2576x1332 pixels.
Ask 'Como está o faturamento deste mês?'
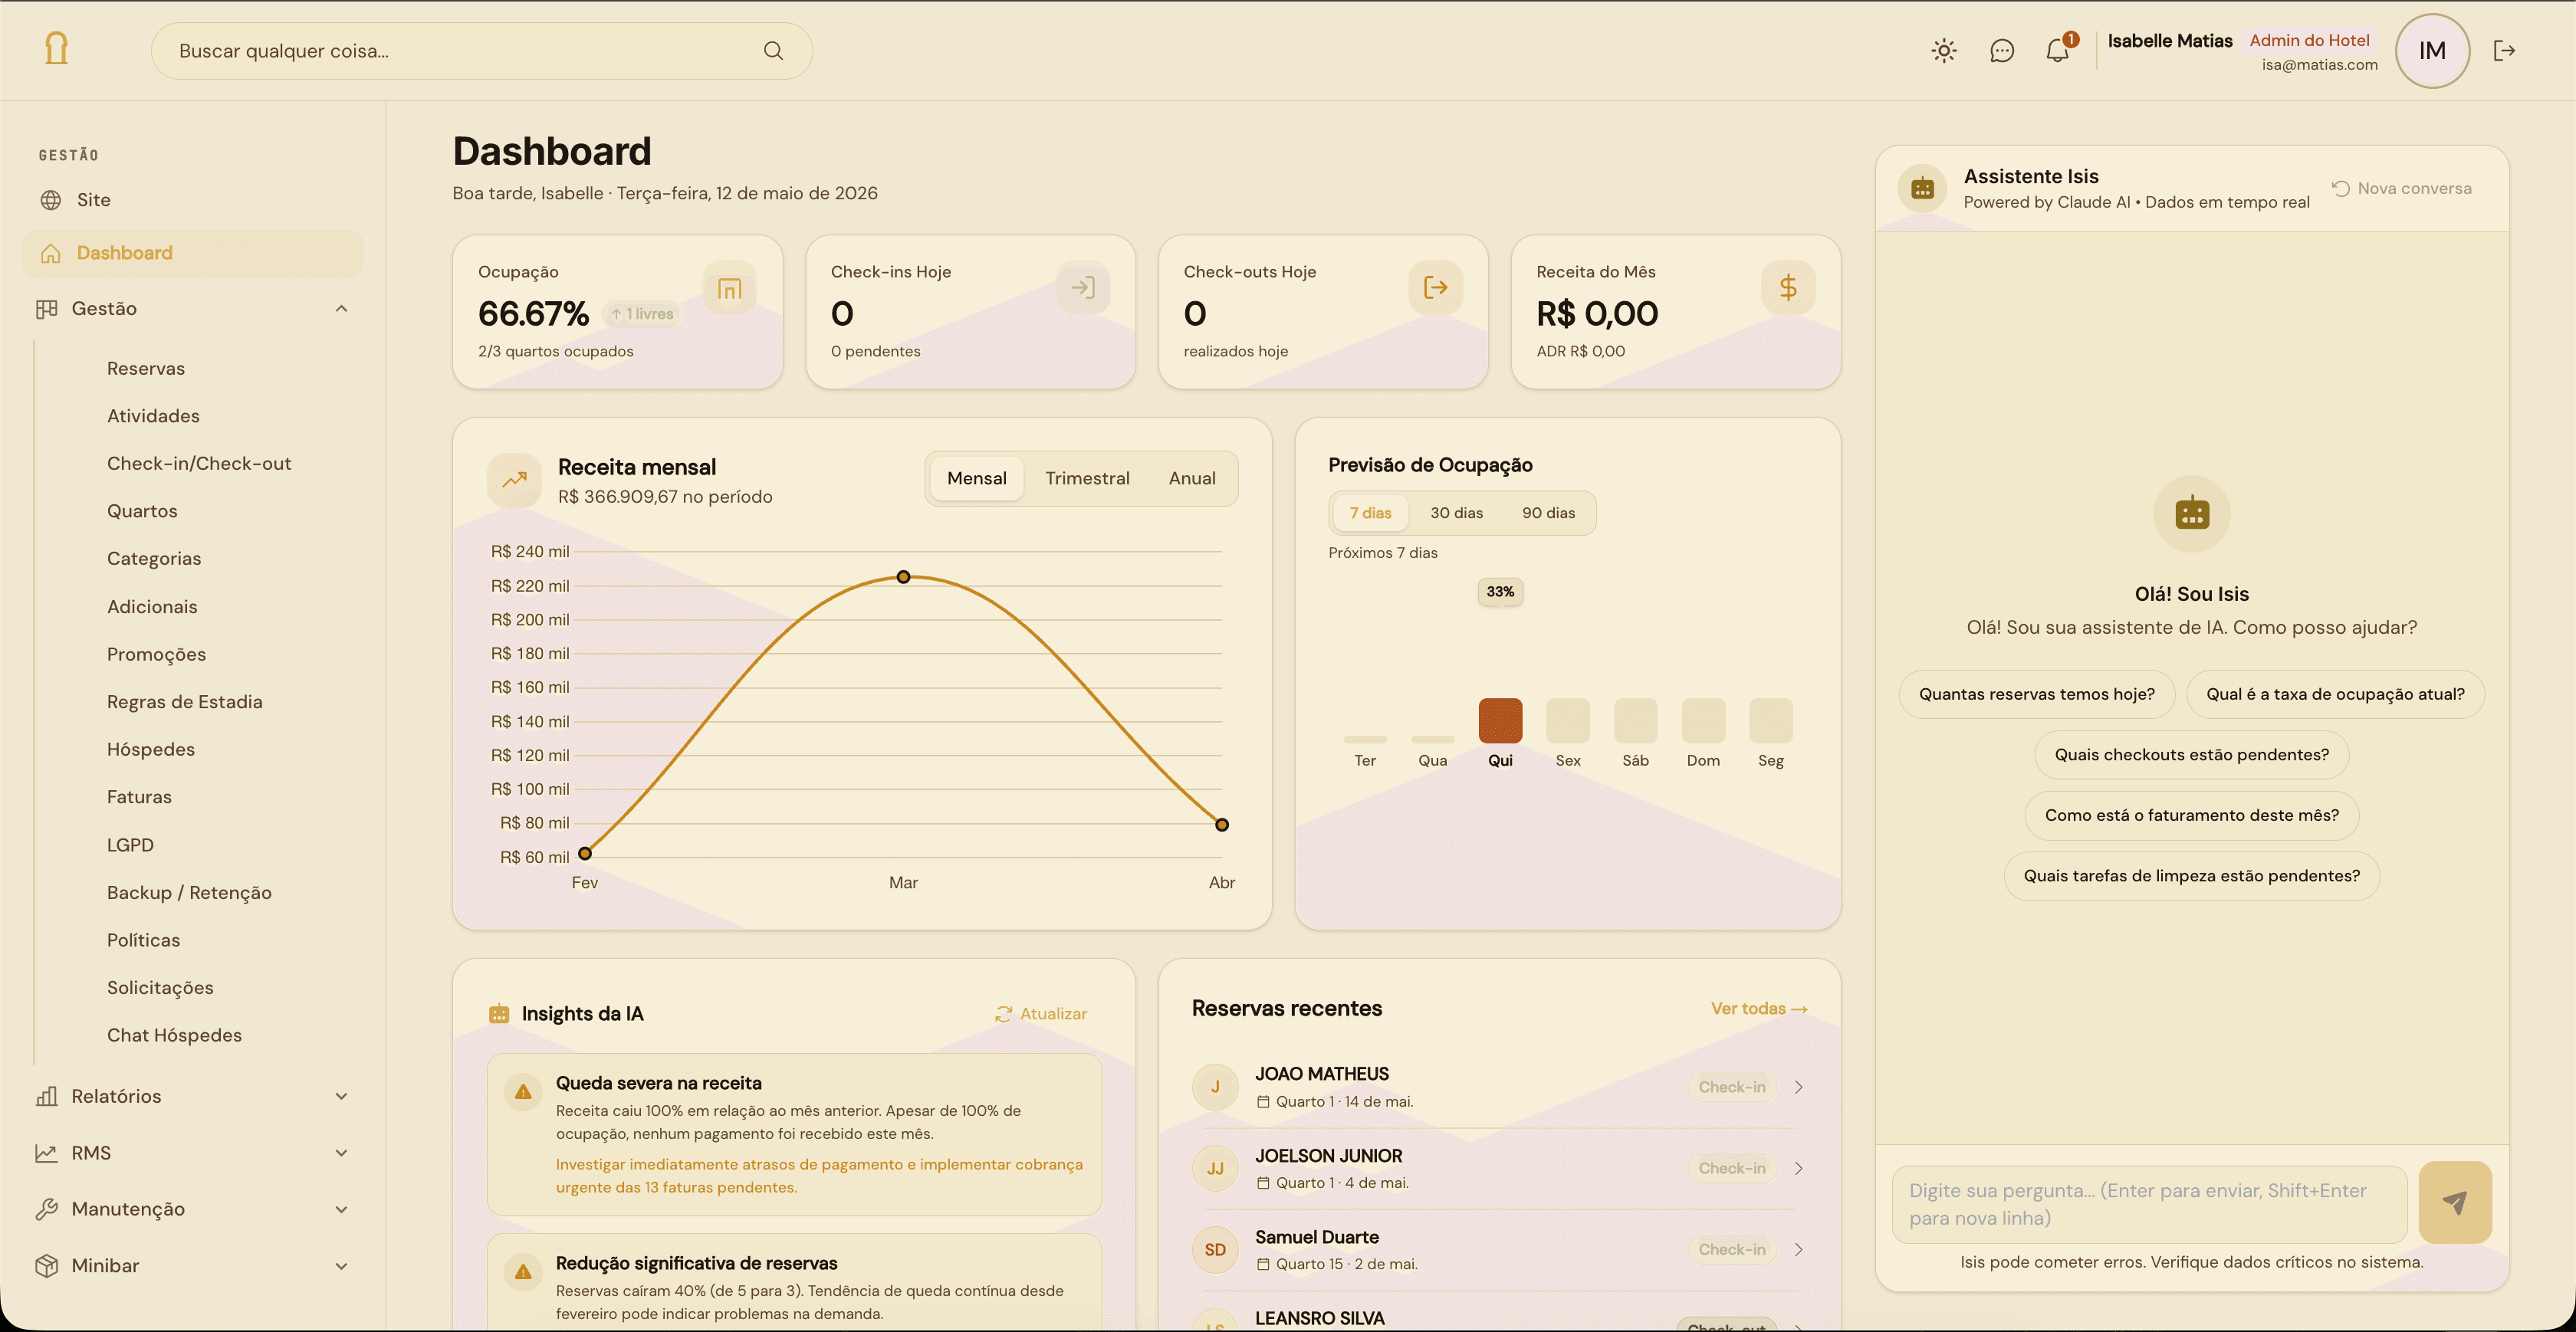coord(2191,816)
